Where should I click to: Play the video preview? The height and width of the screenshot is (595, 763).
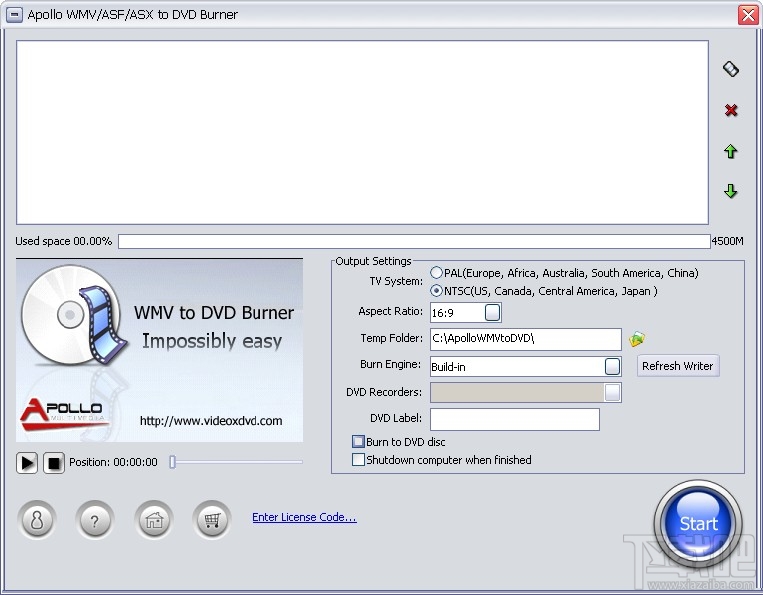click(27, 463)
